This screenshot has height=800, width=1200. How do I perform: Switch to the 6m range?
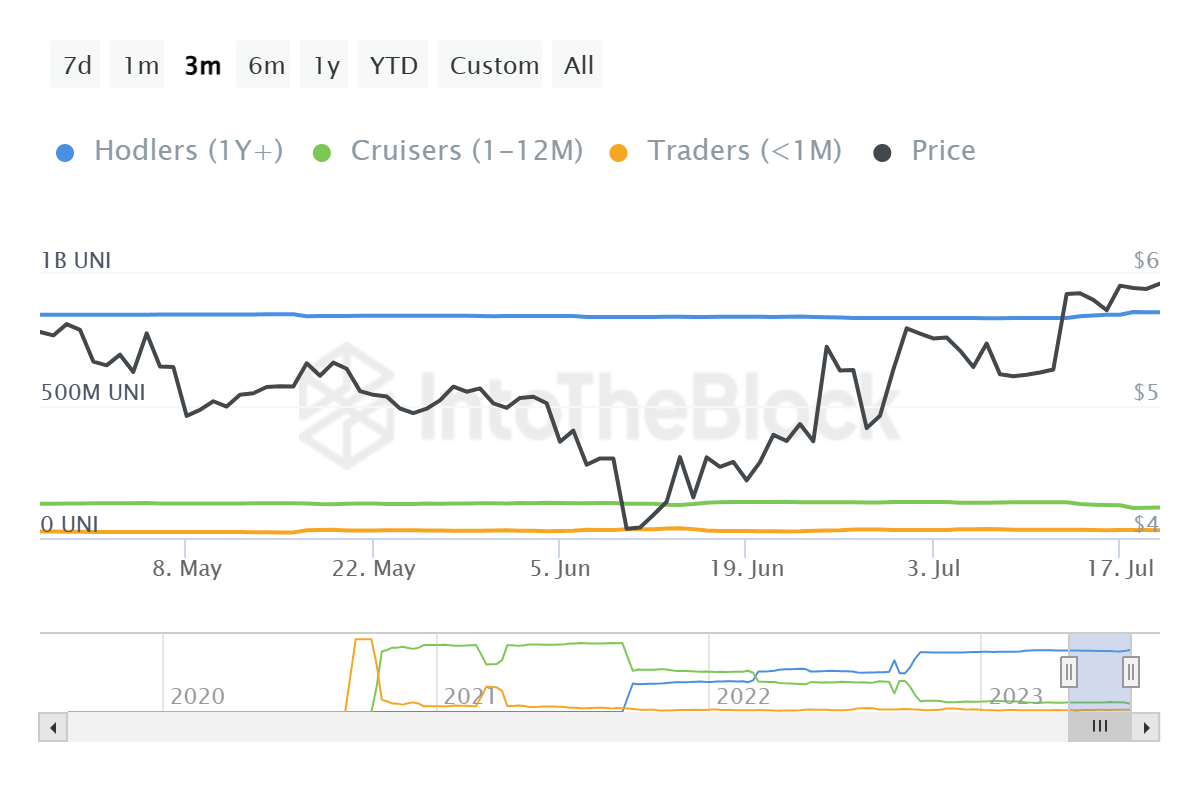pyautogui.click(x=266, y=66)
